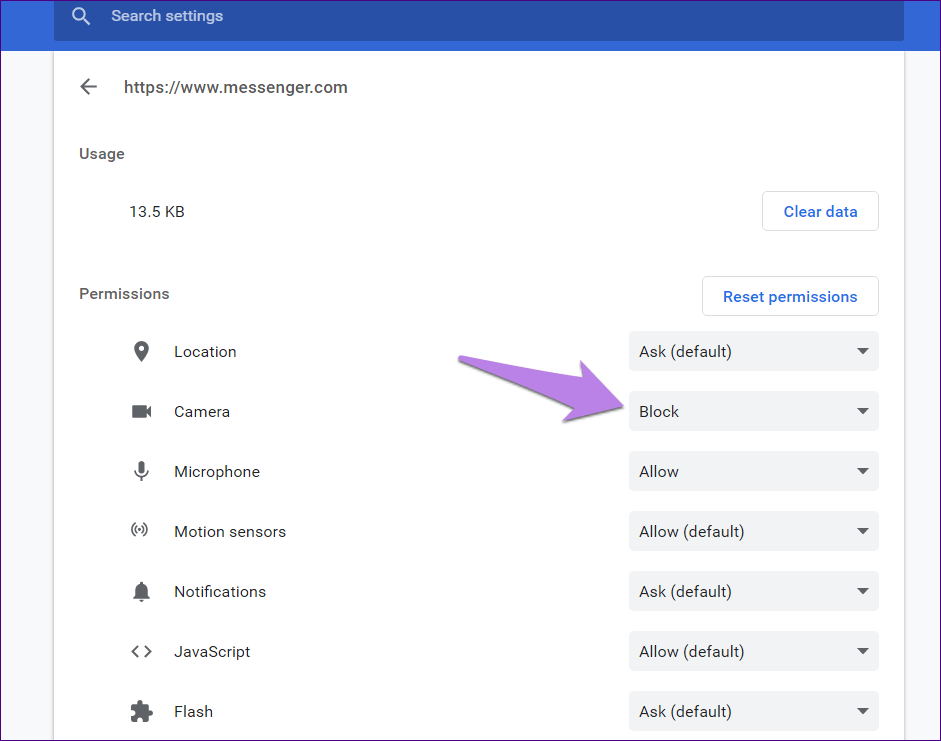Viewport: 941px width, 741px height.
Task: Select the messenger.com site URL text
Action: 236,87
